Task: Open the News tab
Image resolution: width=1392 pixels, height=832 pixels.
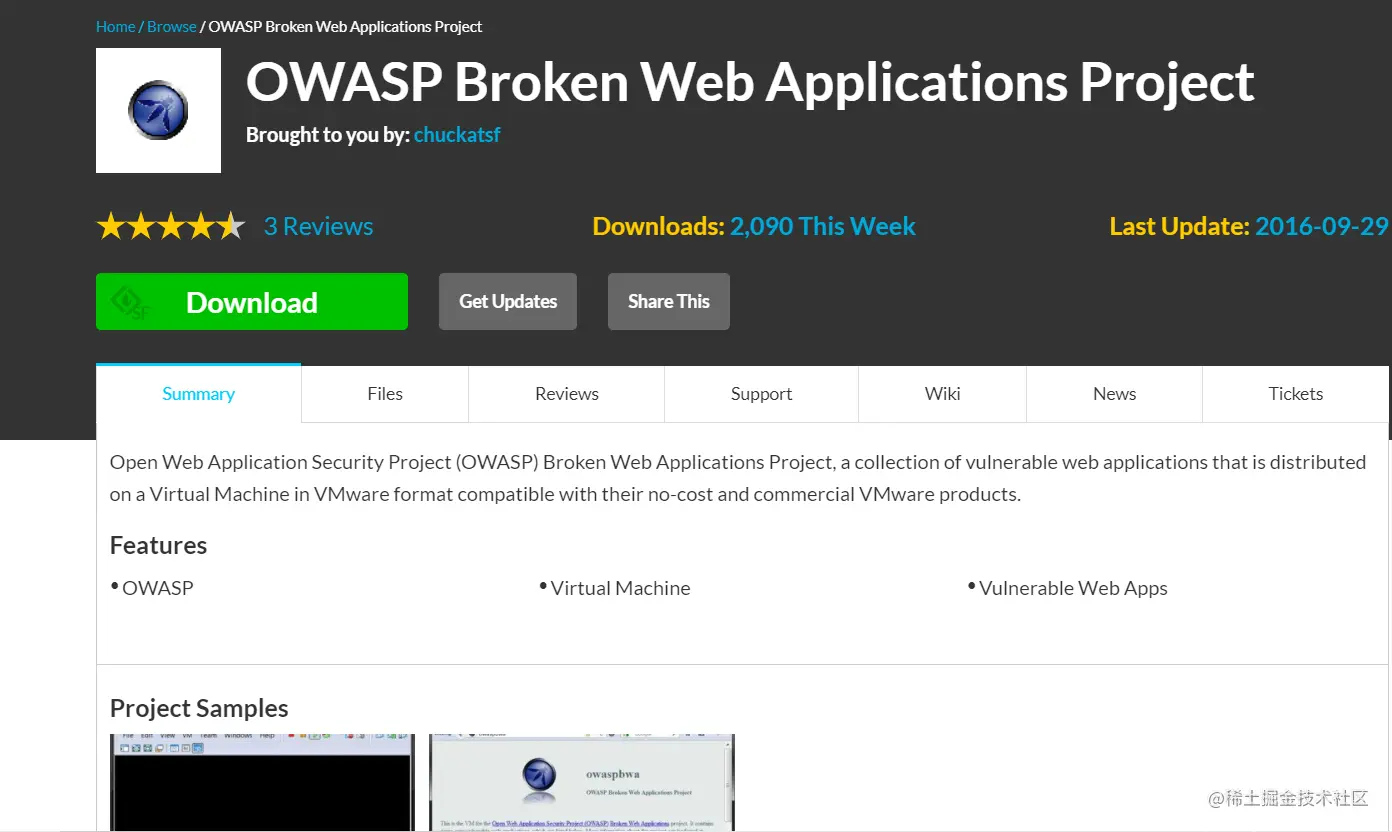Action: click(1114, 394)
